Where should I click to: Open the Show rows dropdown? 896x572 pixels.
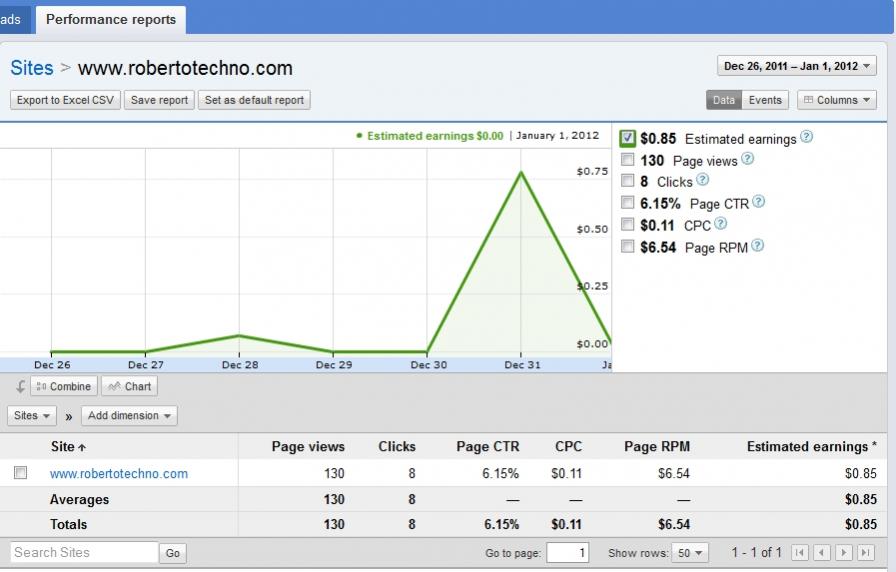[690, 553]
